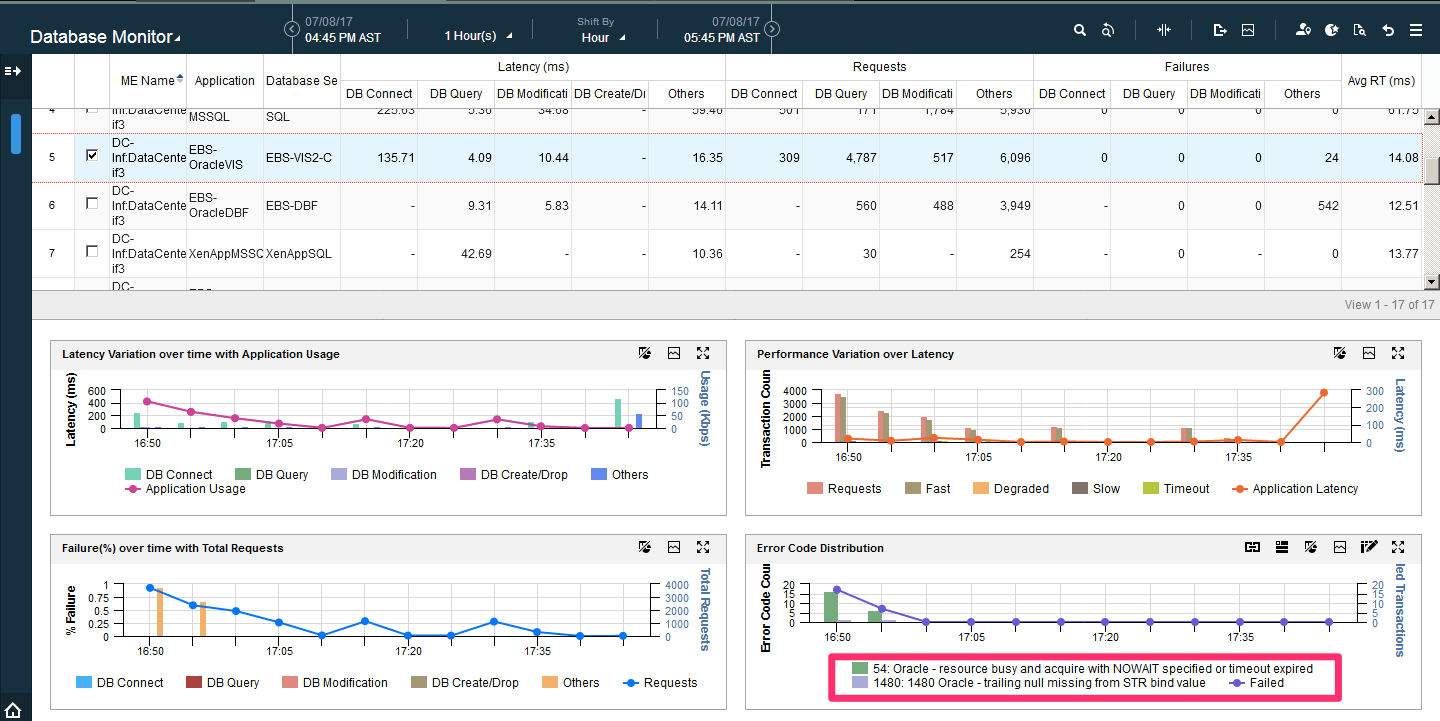Tick the row 7 XenAppMSSQL checkbox
Image resolution: width=1440 pixels, height=721 pixels.
click(92, 251)
